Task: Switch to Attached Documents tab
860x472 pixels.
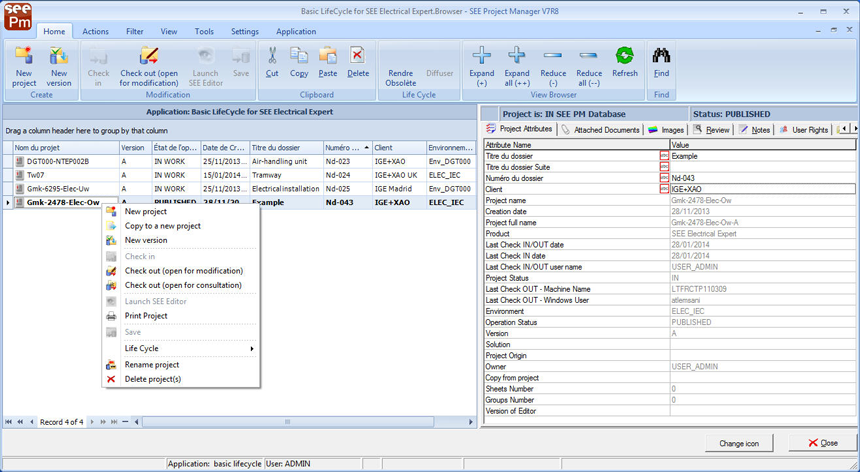Action: point(600,130)
